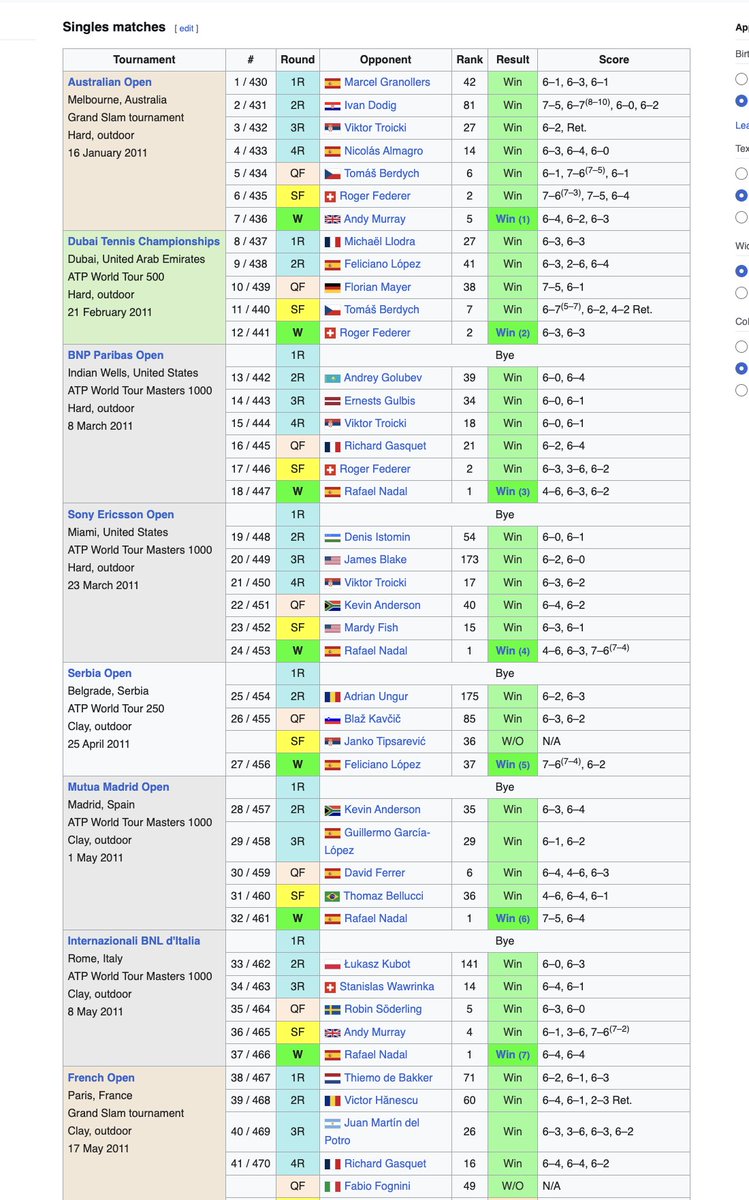Open Robin Söderling player page
The width and height of the screenshot is (749, 1200).
tap(383, 1009)
